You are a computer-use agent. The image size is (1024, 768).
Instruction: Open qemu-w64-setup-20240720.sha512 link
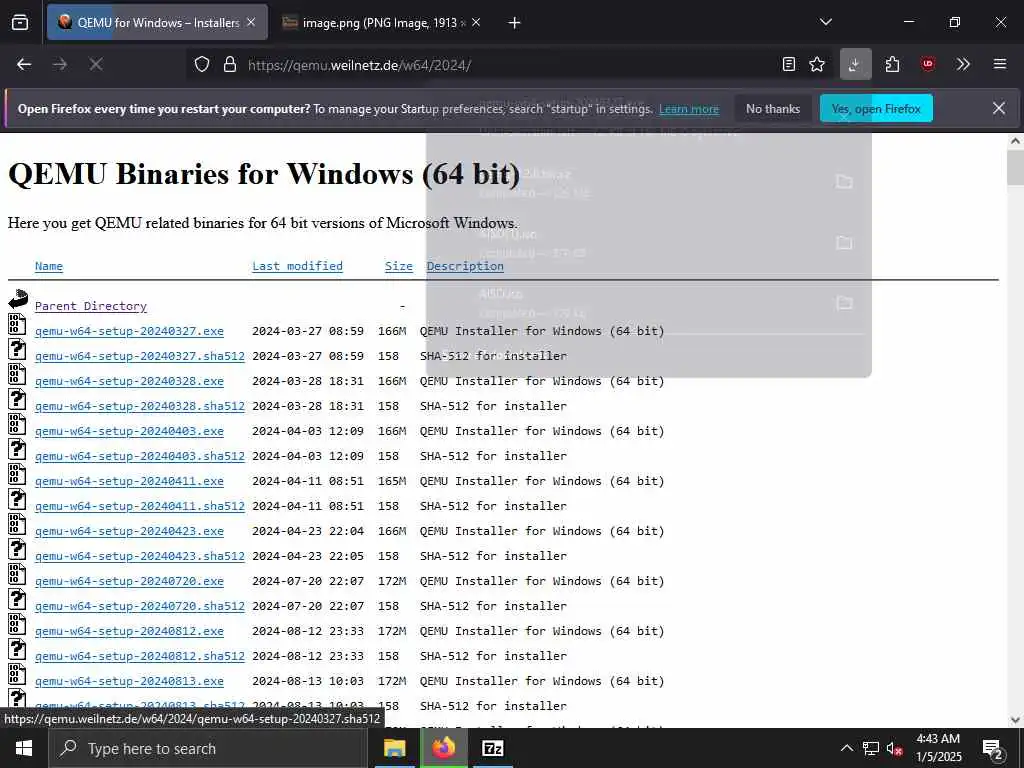point(140,607)
